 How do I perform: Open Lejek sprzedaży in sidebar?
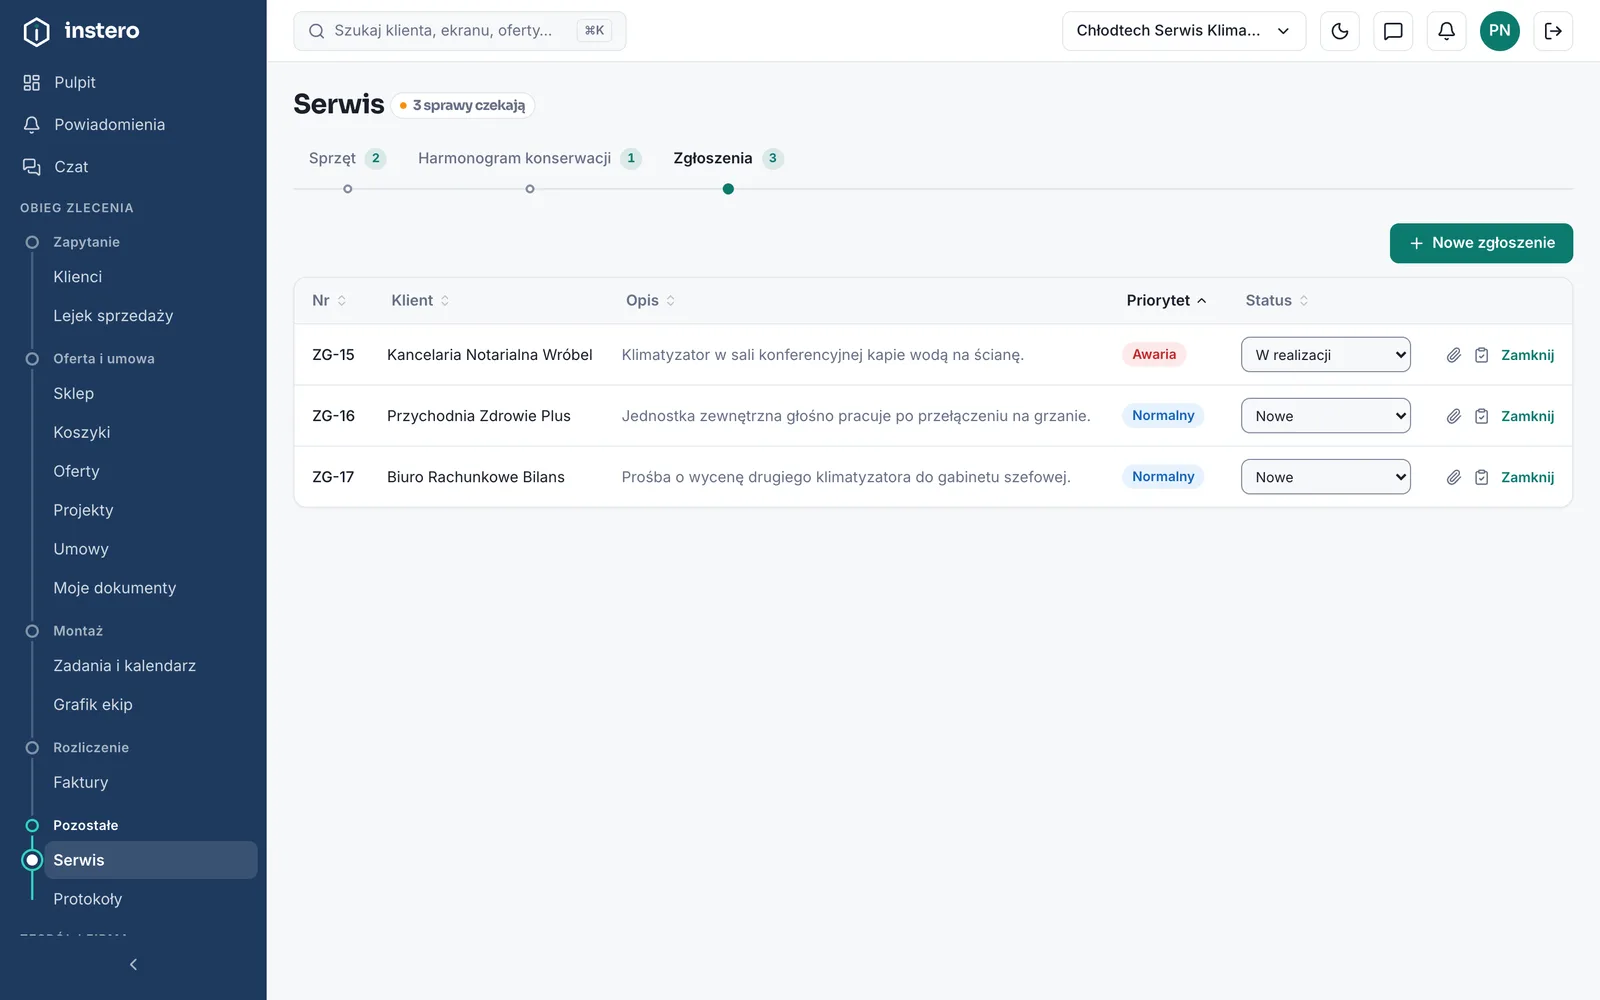(150, 315)
